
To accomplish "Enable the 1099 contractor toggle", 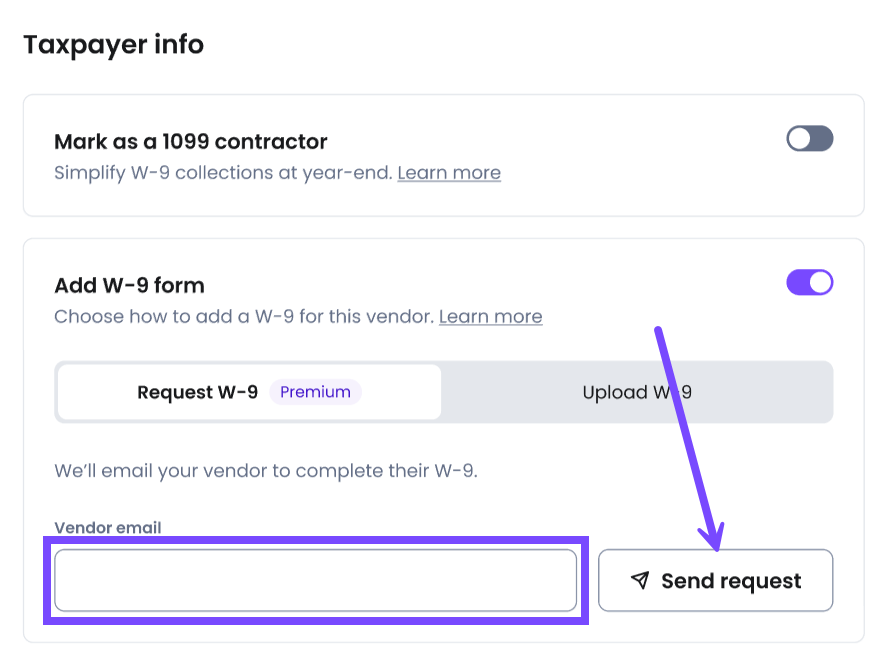I will click(x=809, y=139).
